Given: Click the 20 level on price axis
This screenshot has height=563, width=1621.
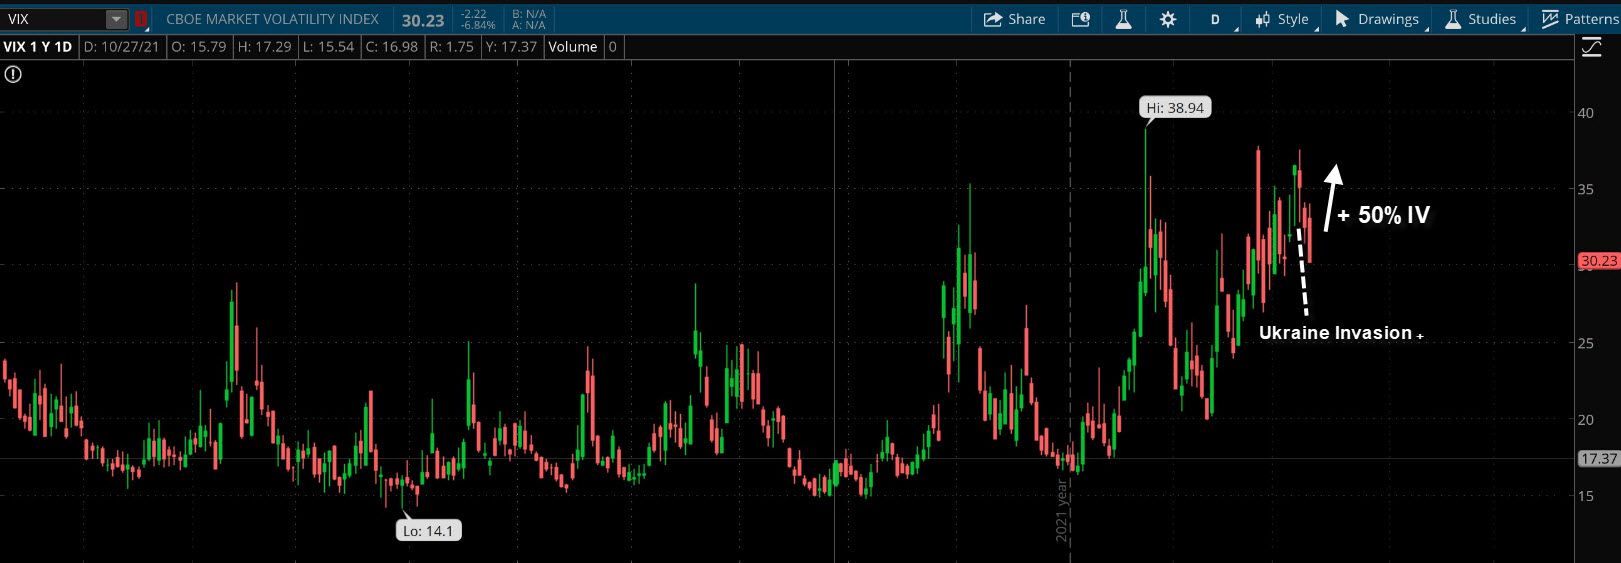Looking at the screenshot, I should tap(1586, 420).
